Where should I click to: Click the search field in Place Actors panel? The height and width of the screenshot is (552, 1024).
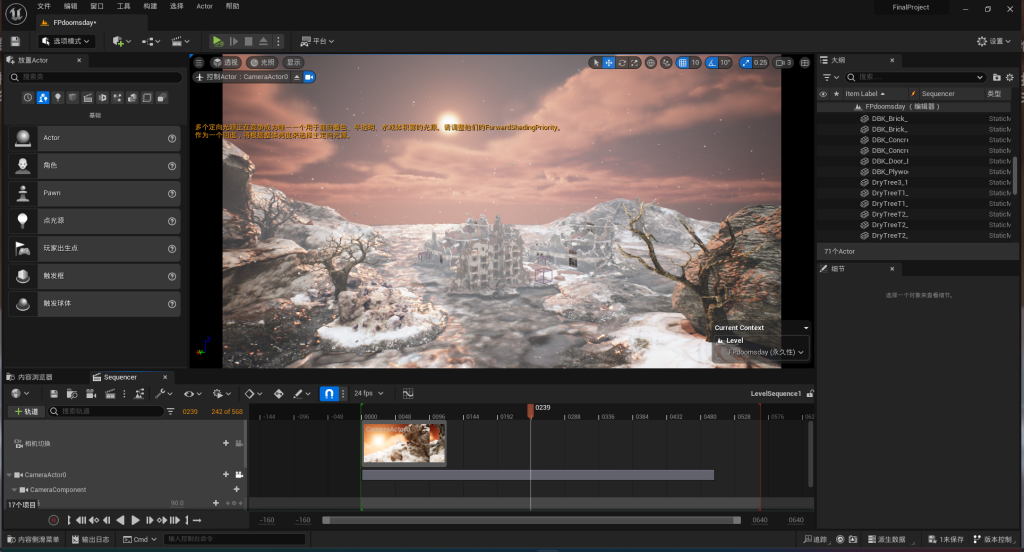[95, 77]
